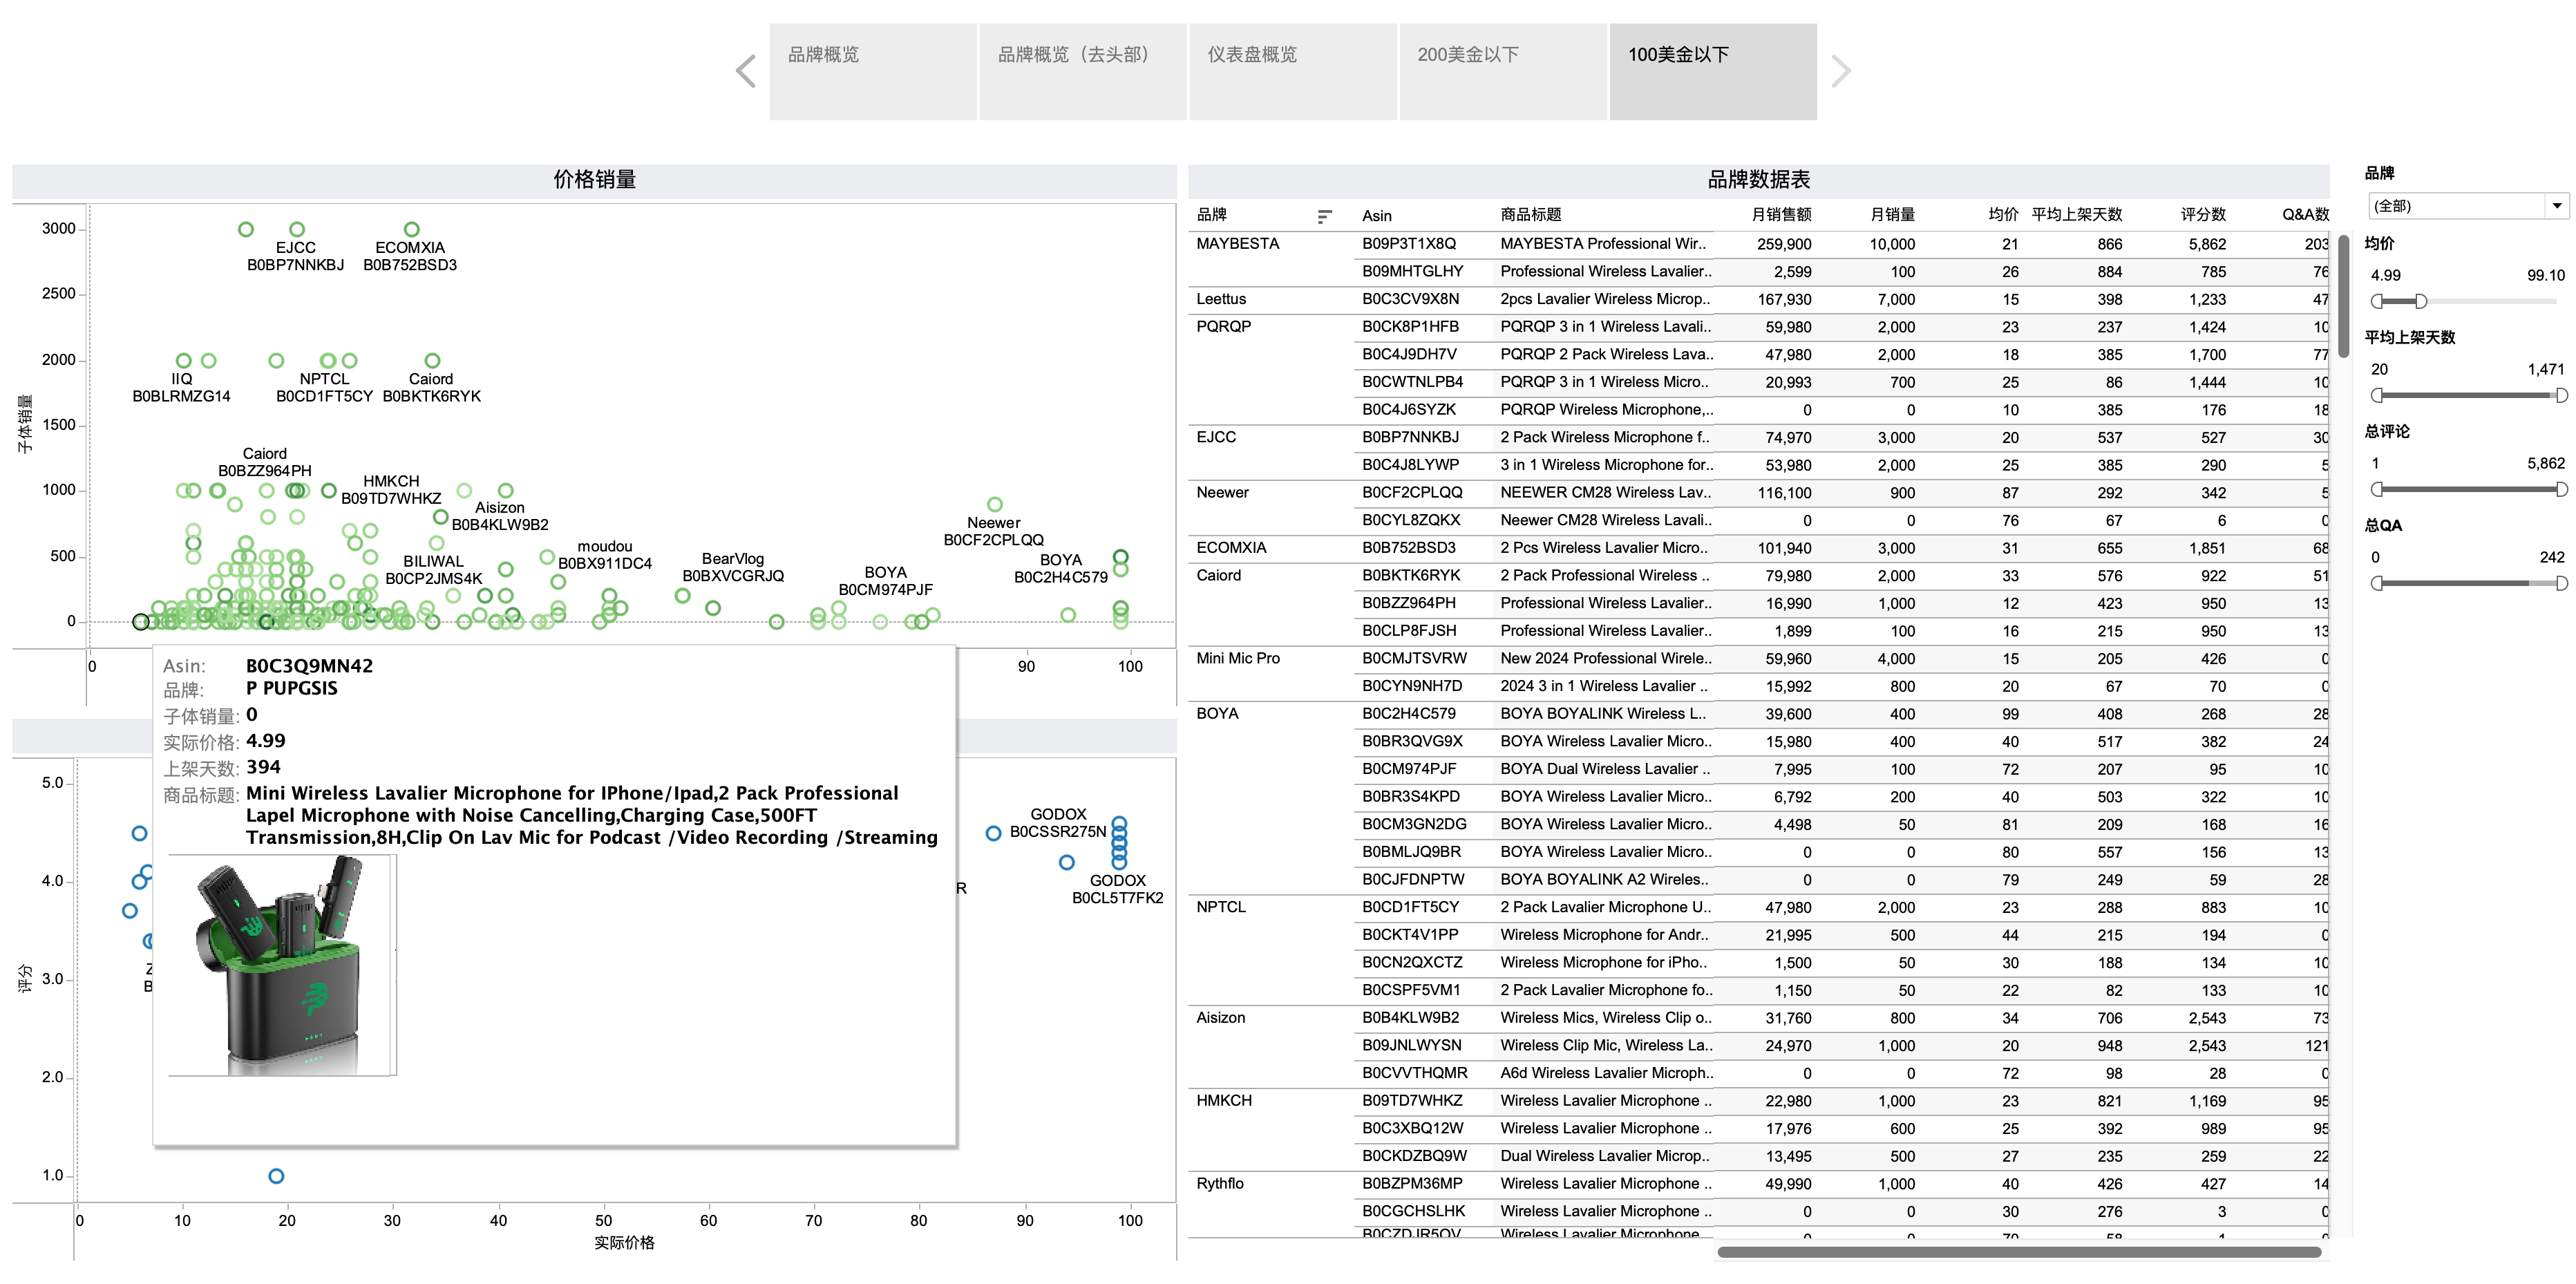This screenshot has width=2576, height=1284.
Task: Click the Q&A数 column header
Action: point(2306,216)
